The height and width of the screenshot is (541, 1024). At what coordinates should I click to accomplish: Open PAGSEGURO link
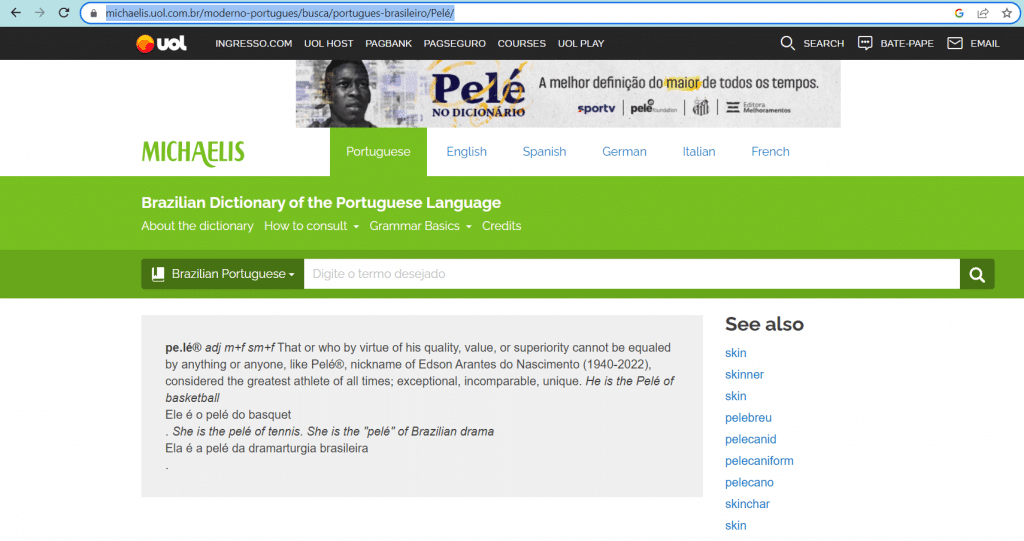click(455, 44)
